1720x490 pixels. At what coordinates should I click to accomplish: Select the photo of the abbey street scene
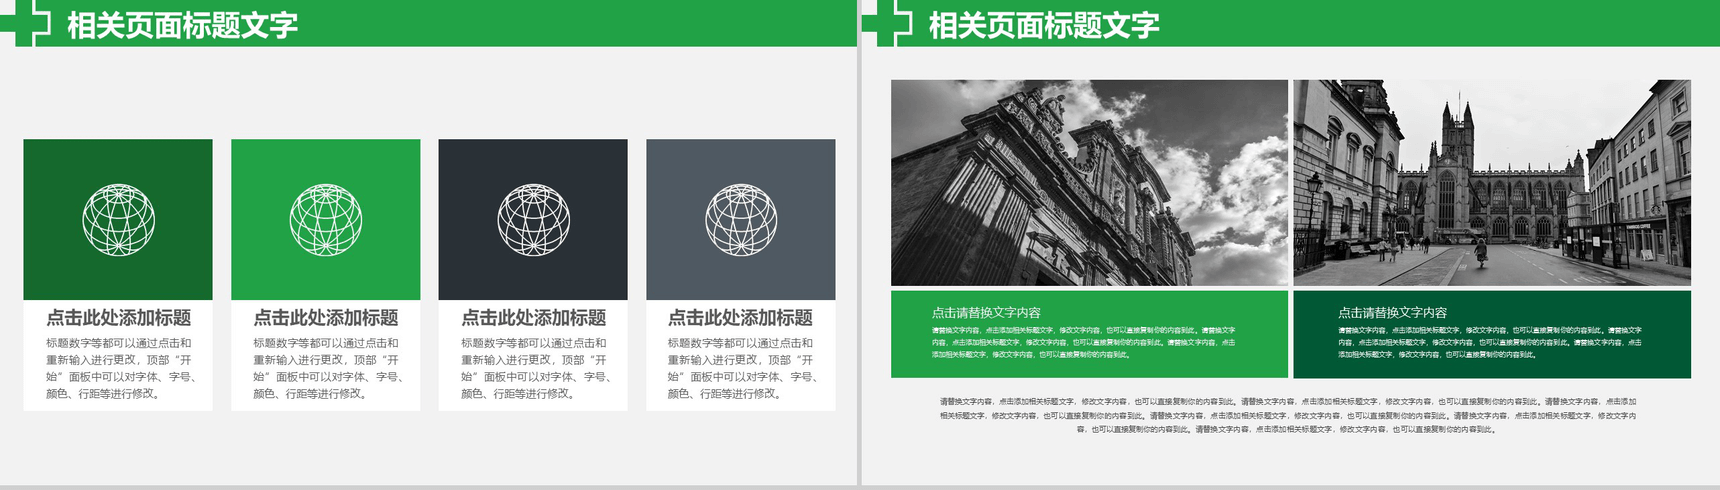click(1491, 183)
